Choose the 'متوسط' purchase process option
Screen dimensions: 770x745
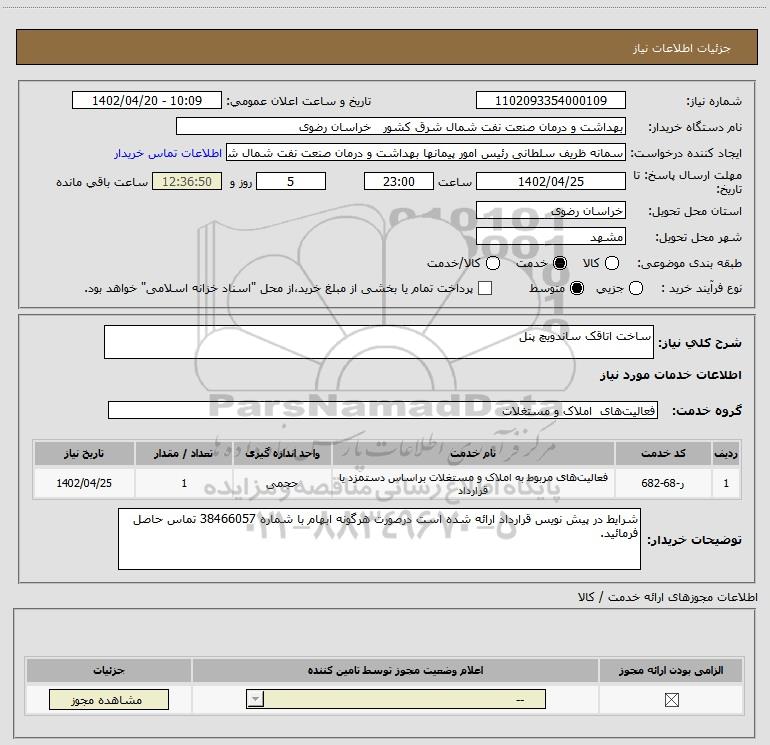(x=577, y=288)
